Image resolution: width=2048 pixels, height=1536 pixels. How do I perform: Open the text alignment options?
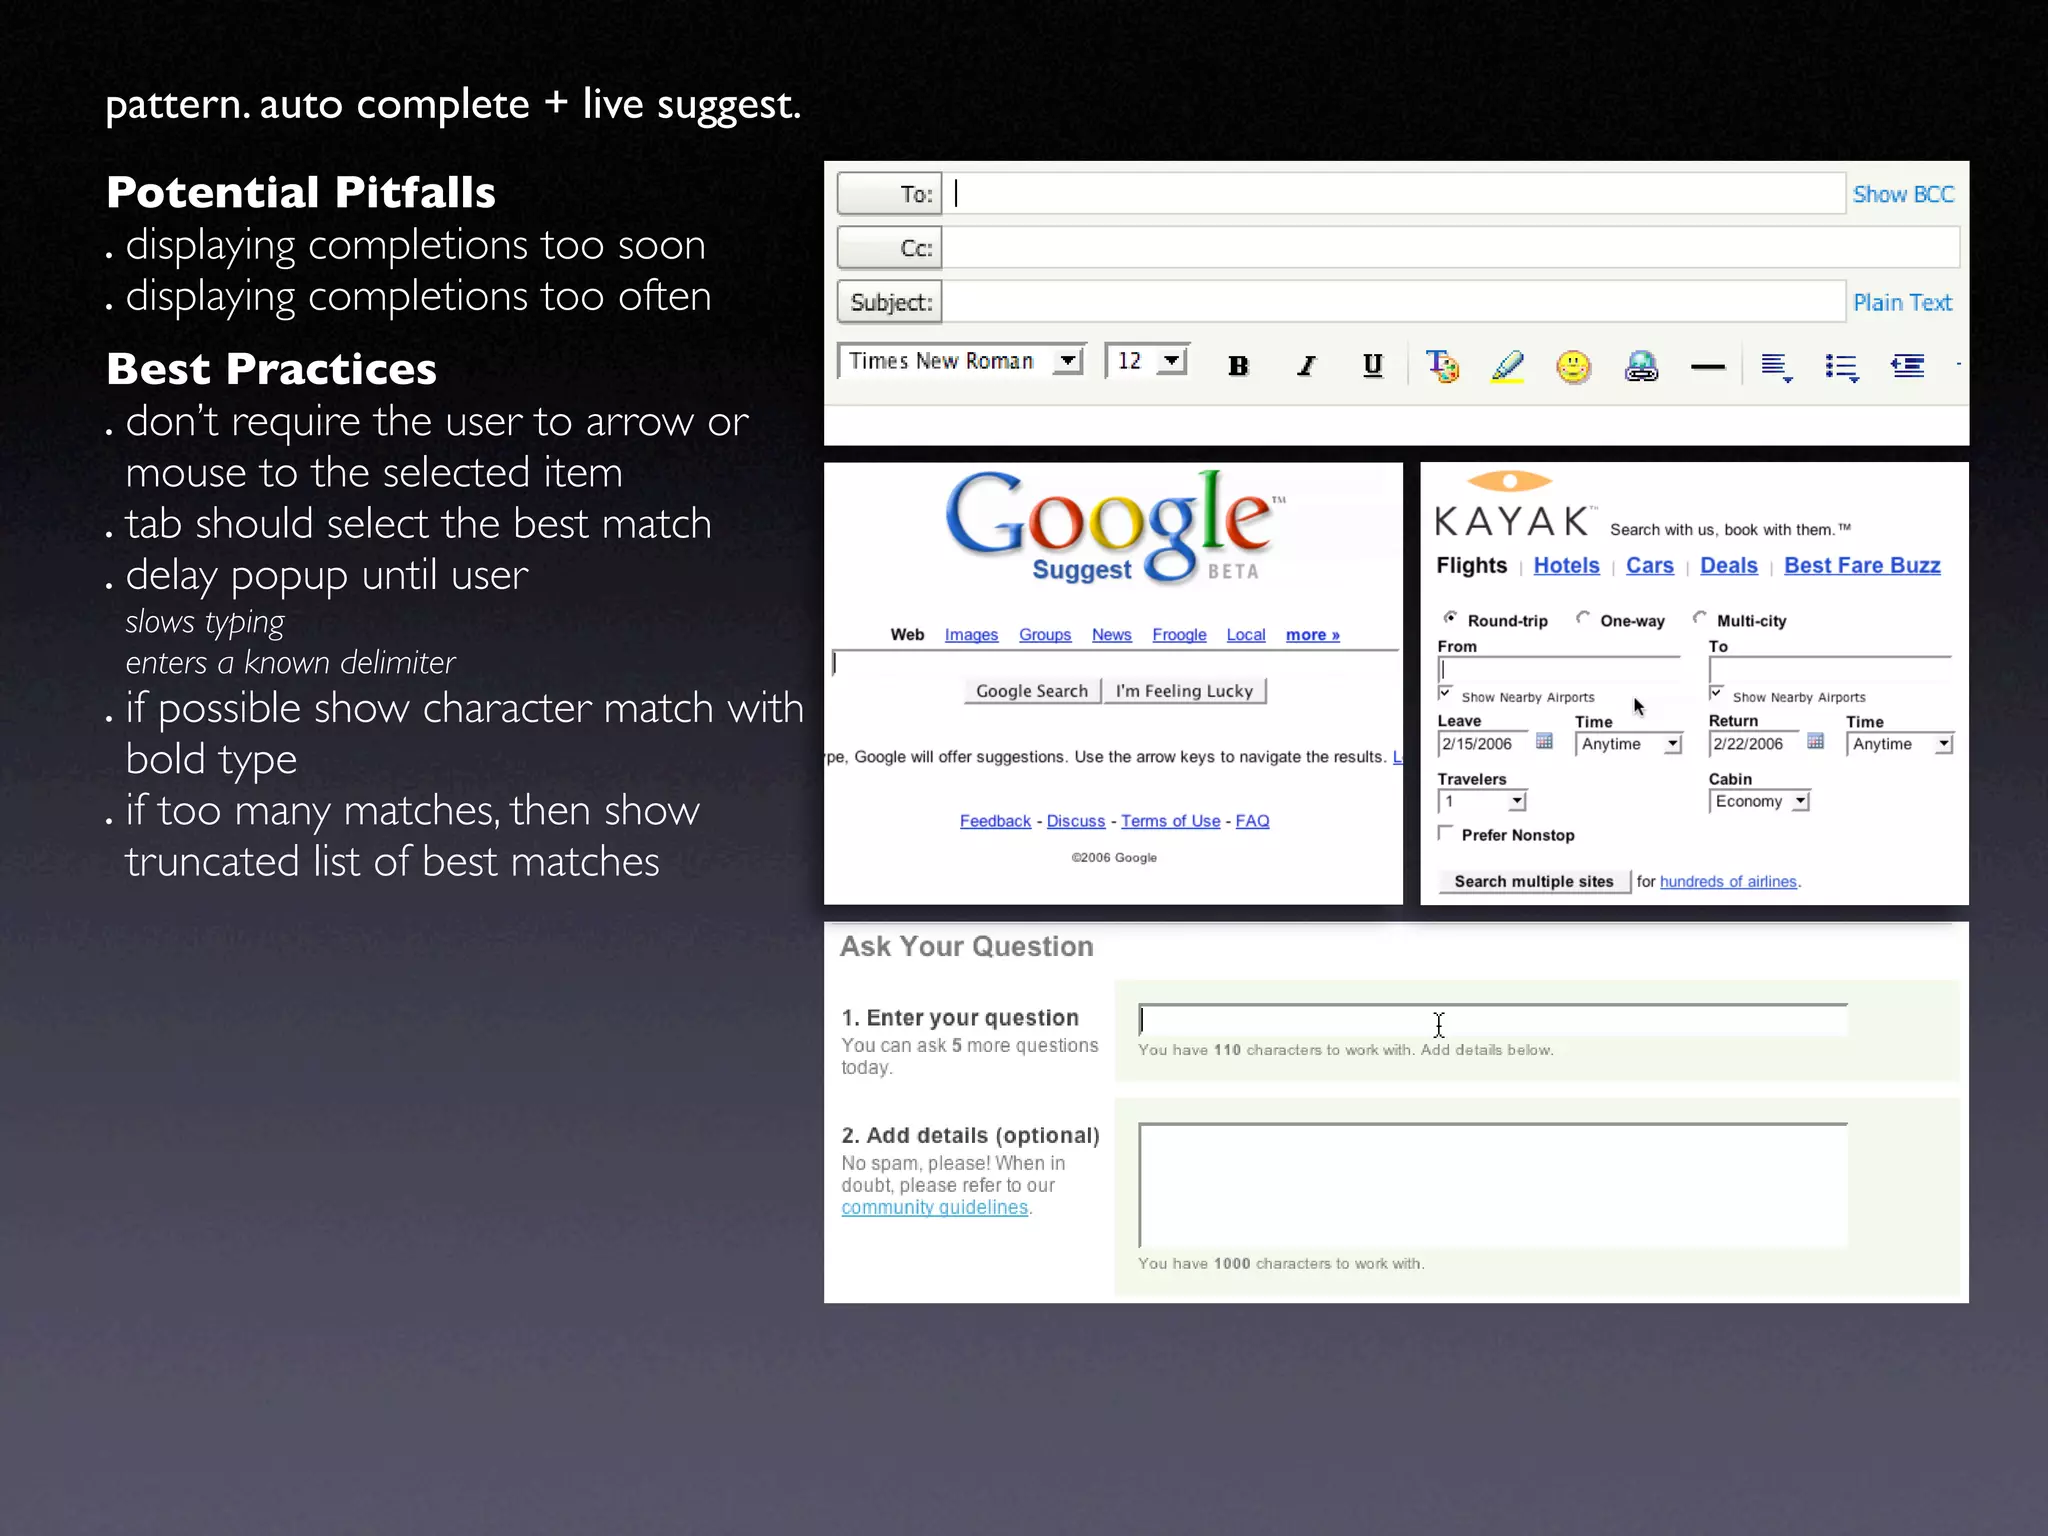pyautogui.click(x=1776, y=367)
